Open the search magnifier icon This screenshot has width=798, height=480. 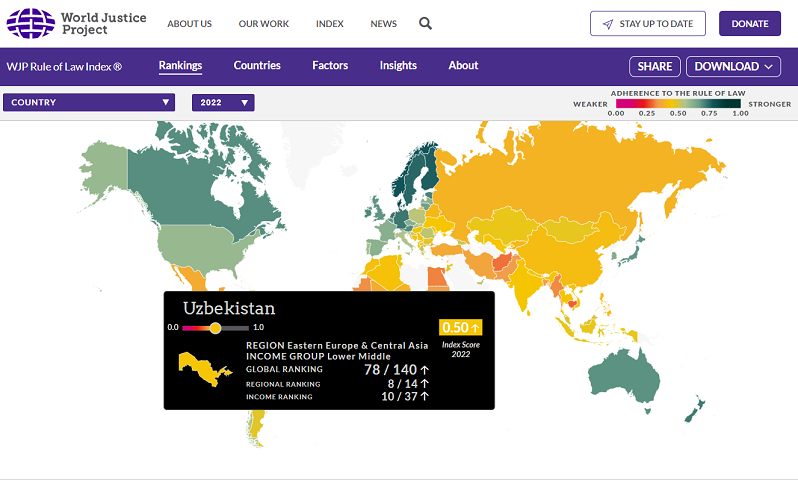point(425,24)
